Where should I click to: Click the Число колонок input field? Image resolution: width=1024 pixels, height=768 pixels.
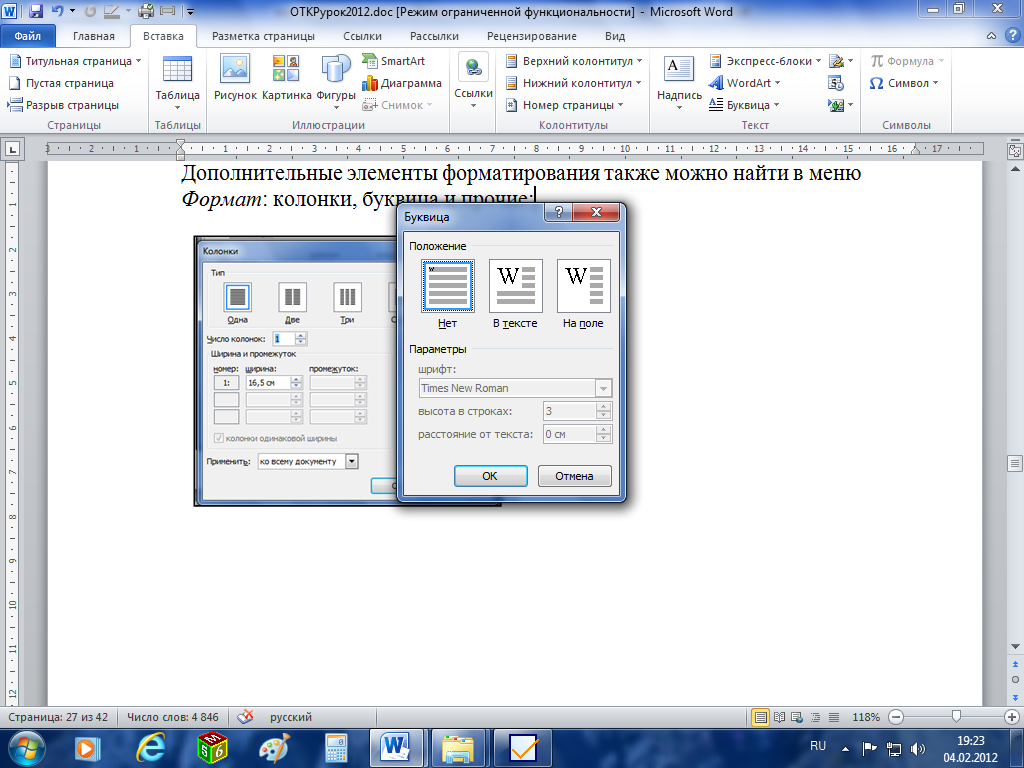(284, 338)
